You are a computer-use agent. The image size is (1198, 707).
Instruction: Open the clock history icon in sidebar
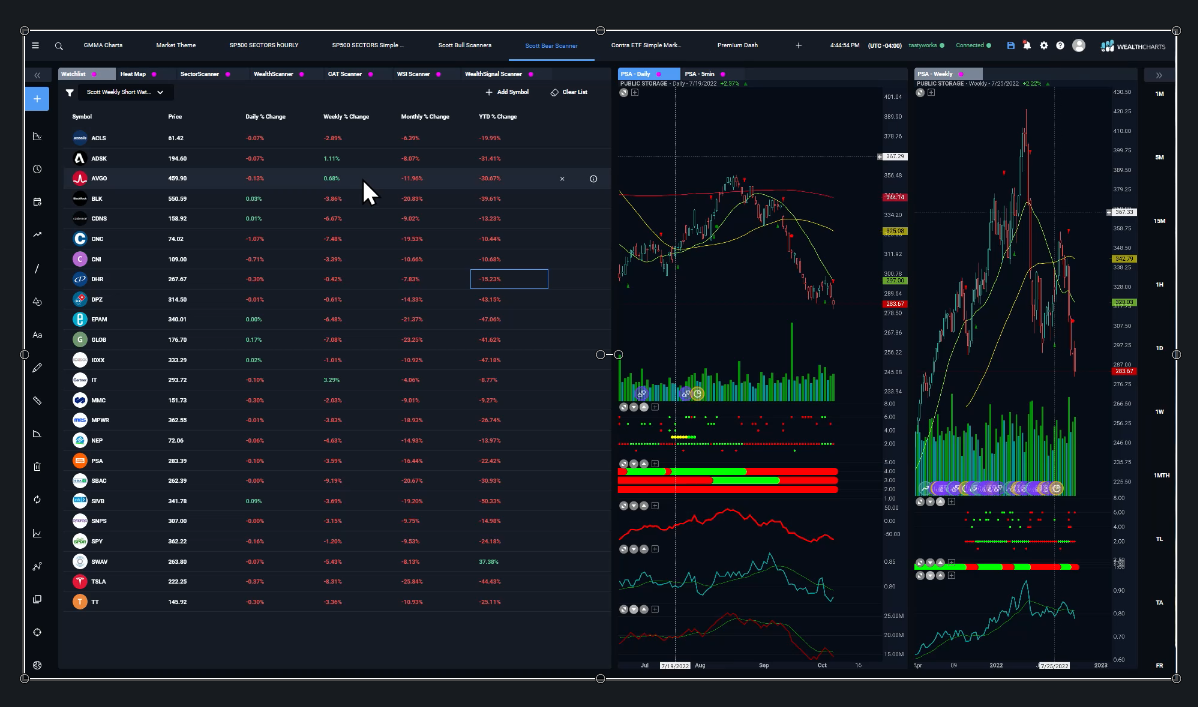pos(37,169)
